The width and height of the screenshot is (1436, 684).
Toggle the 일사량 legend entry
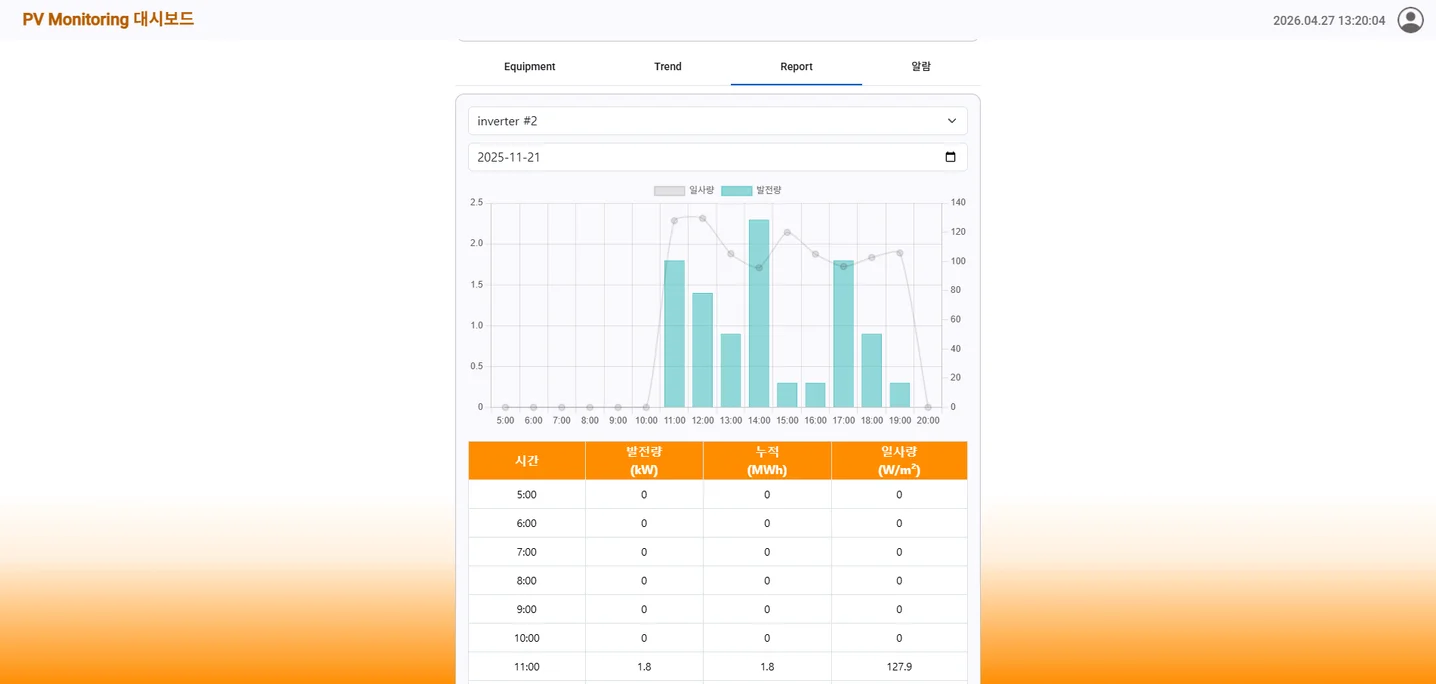684,190
